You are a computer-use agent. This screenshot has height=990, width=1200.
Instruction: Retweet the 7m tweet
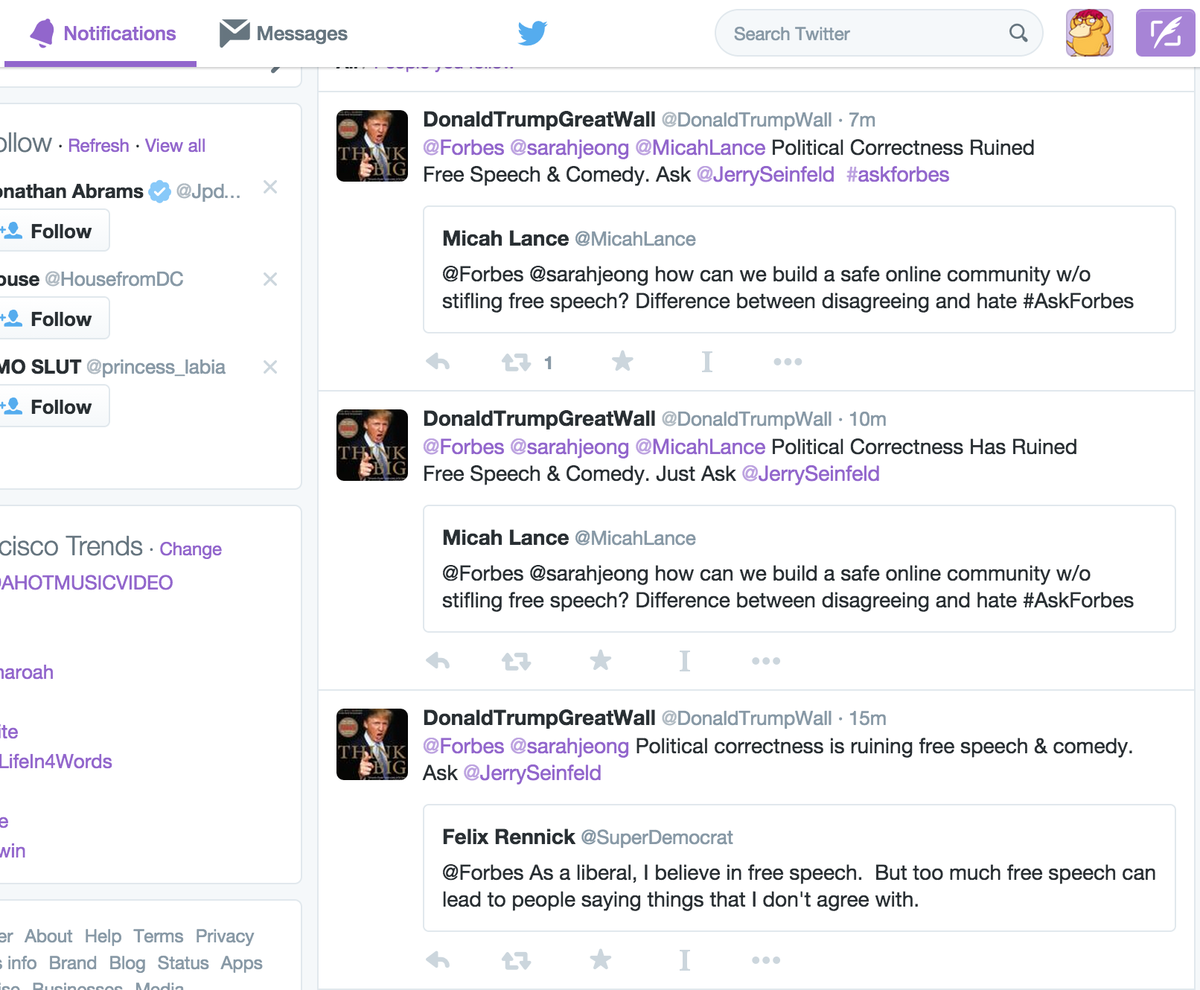(516, 362)
